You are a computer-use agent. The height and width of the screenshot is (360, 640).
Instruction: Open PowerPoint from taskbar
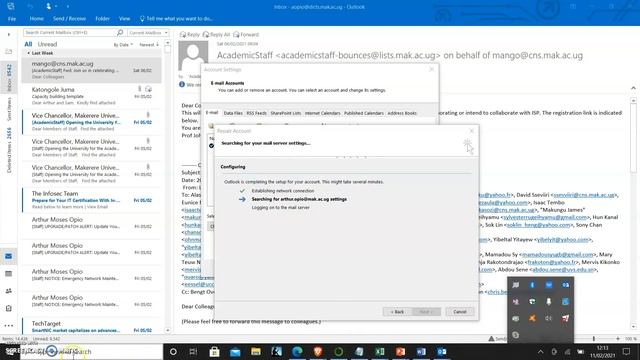click(400, 351)
